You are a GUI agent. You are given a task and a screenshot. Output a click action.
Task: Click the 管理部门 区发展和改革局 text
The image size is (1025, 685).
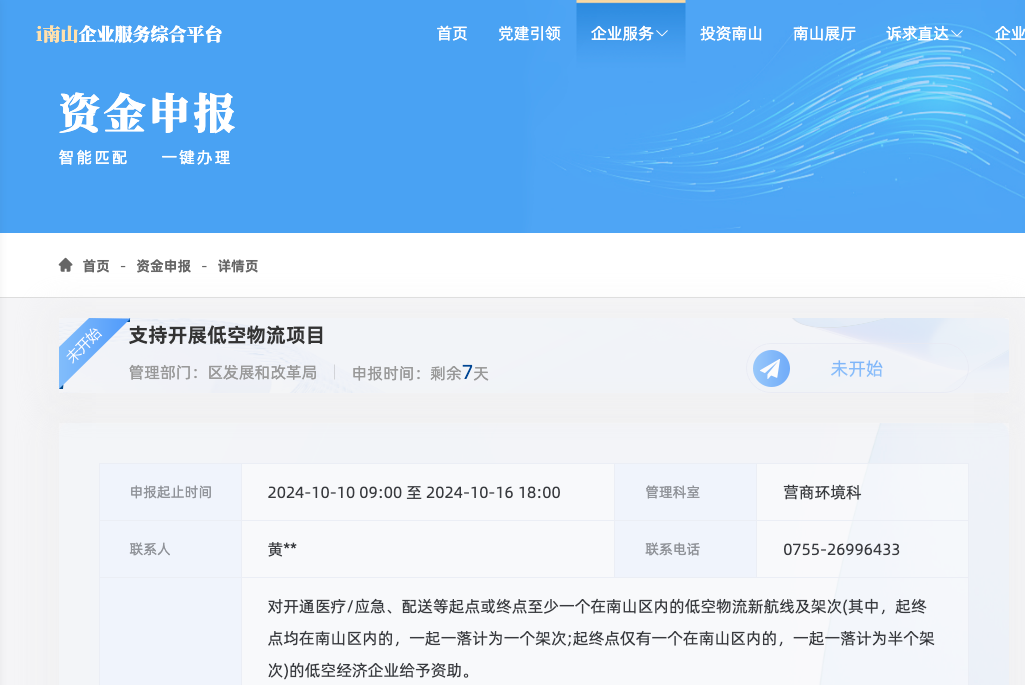[223, 373]
